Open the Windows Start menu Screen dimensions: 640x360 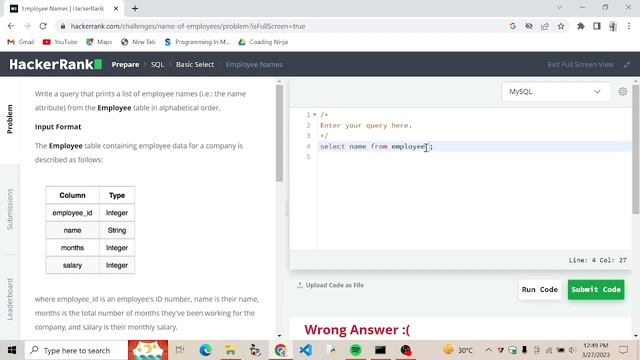coord(12,350)
